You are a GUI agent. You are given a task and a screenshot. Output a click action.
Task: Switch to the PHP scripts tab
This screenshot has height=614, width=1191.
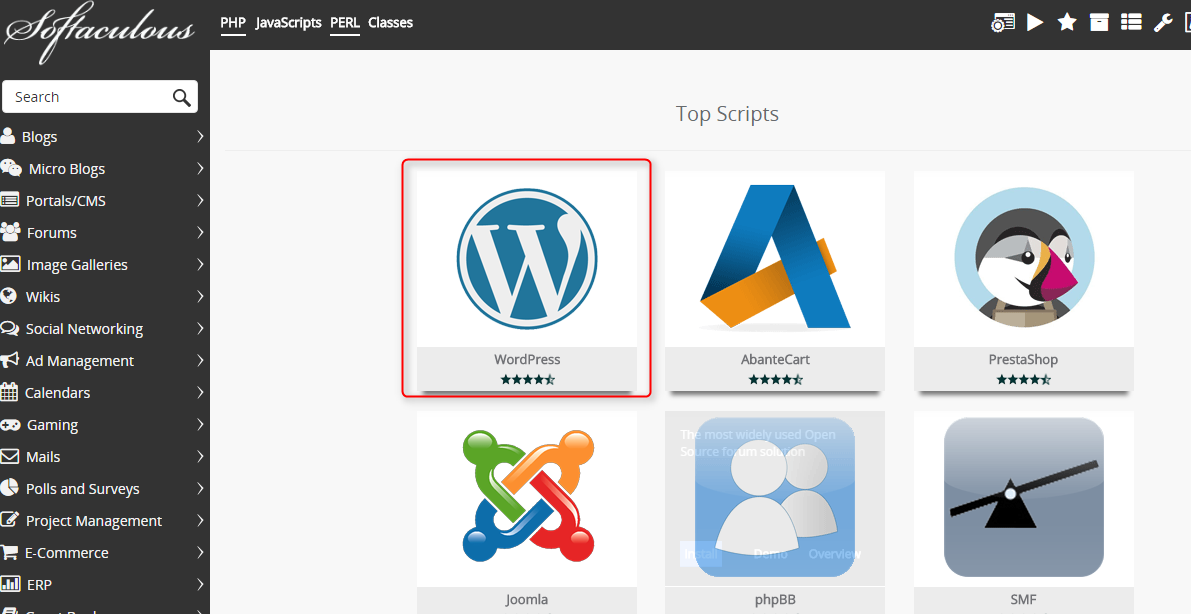coord(233,23)
